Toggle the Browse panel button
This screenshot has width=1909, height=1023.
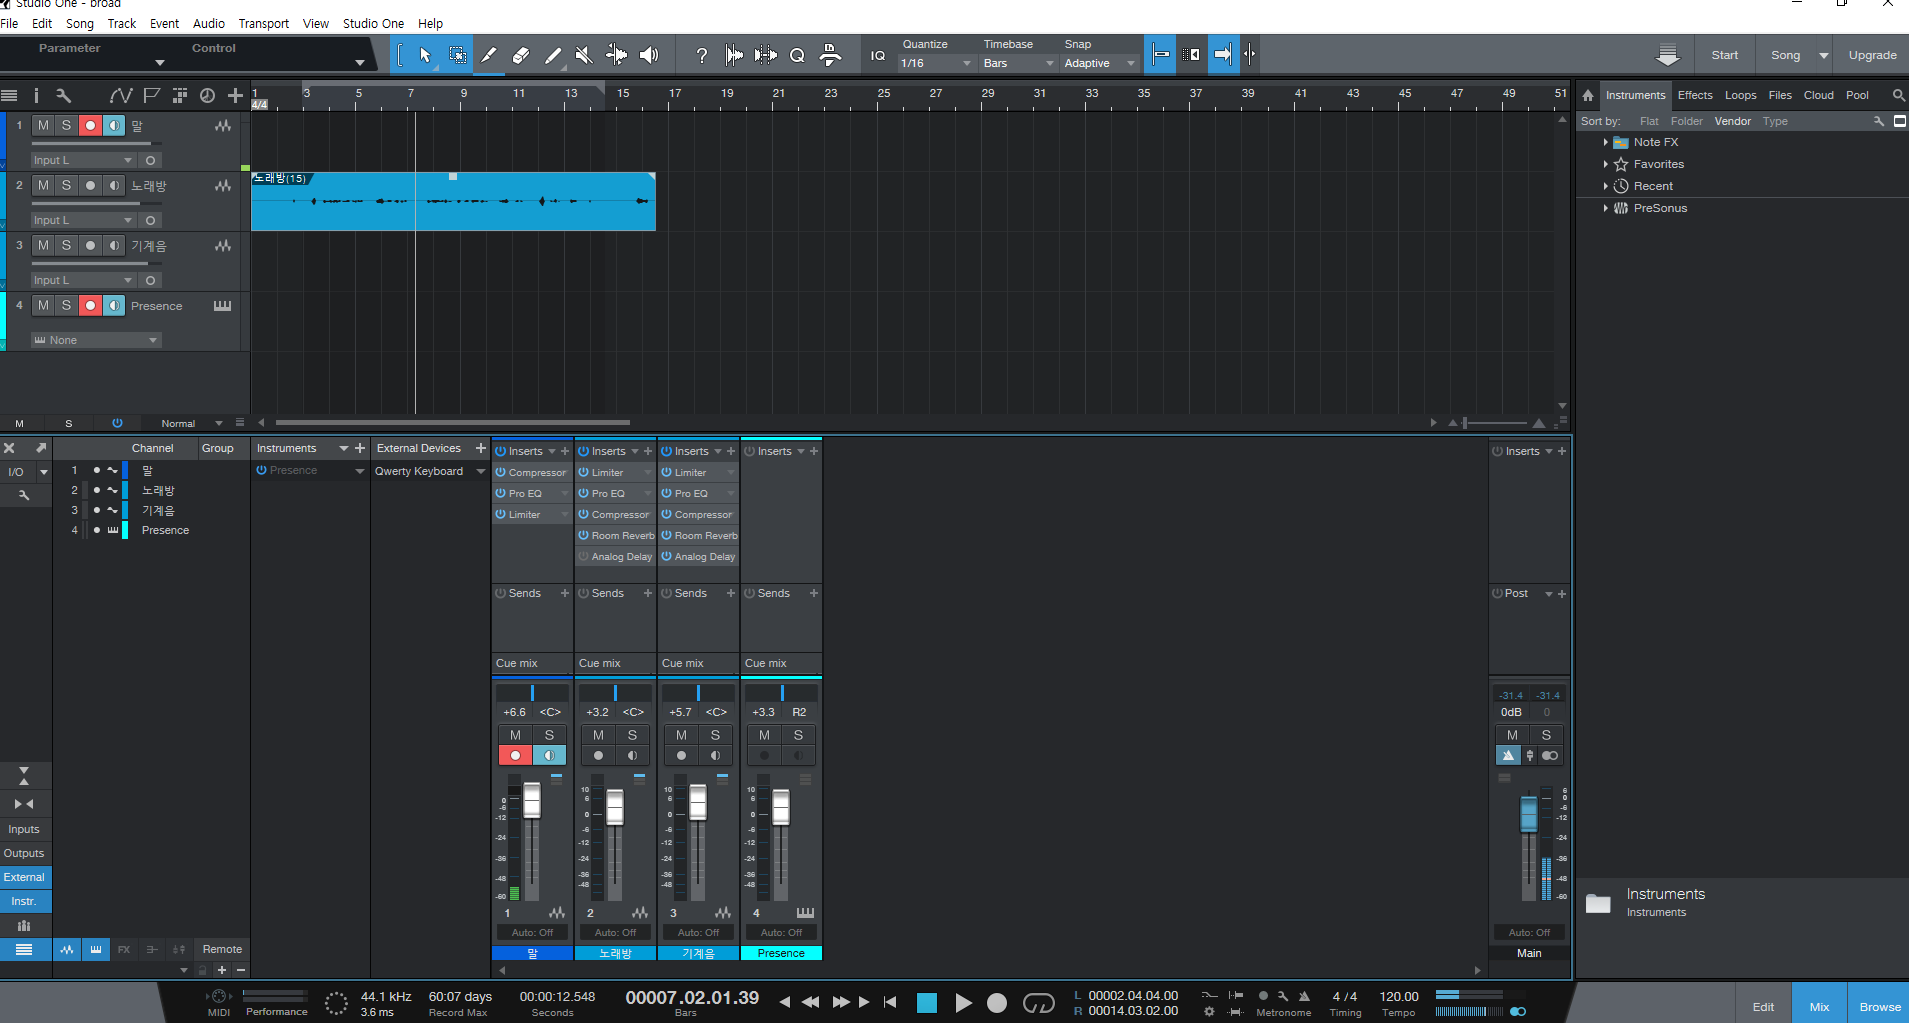pyautogui.click(x=1880, y=1007)
